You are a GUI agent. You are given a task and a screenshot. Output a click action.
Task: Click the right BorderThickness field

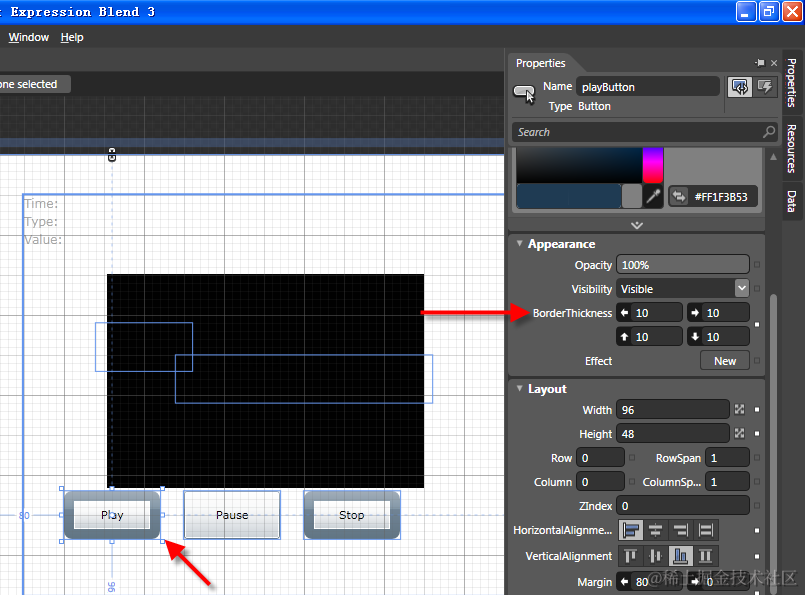pos(718,313)
